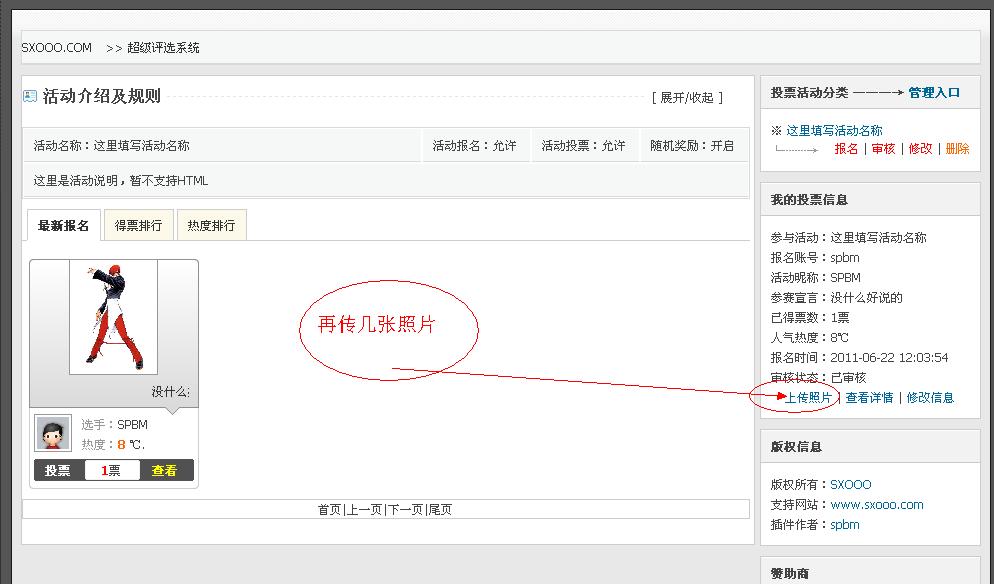Switch to the 得票排行 vote ranking tab
994x584 pixels.
pos(139,224)
